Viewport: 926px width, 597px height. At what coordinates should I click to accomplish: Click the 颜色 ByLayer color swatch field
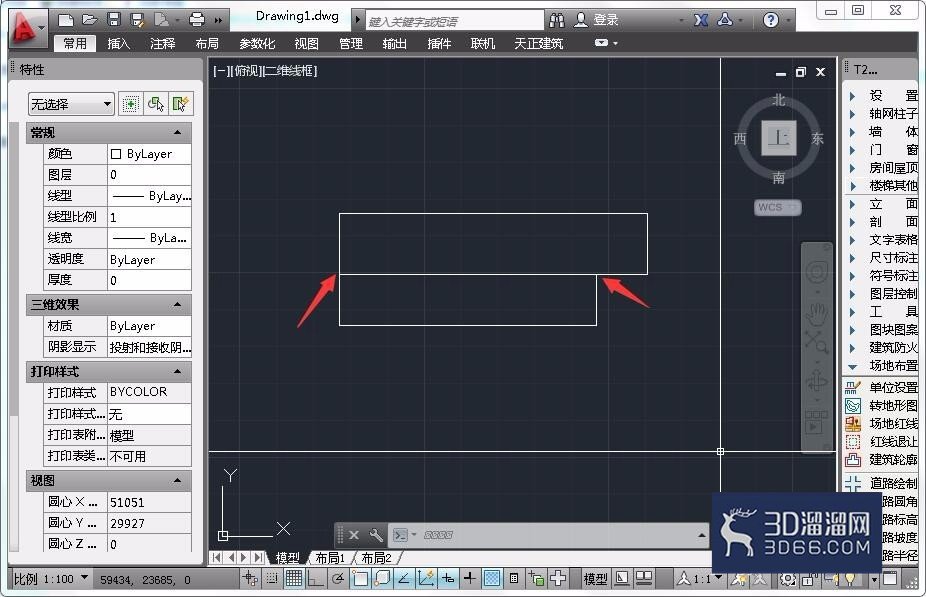click(x=149, y=154)
